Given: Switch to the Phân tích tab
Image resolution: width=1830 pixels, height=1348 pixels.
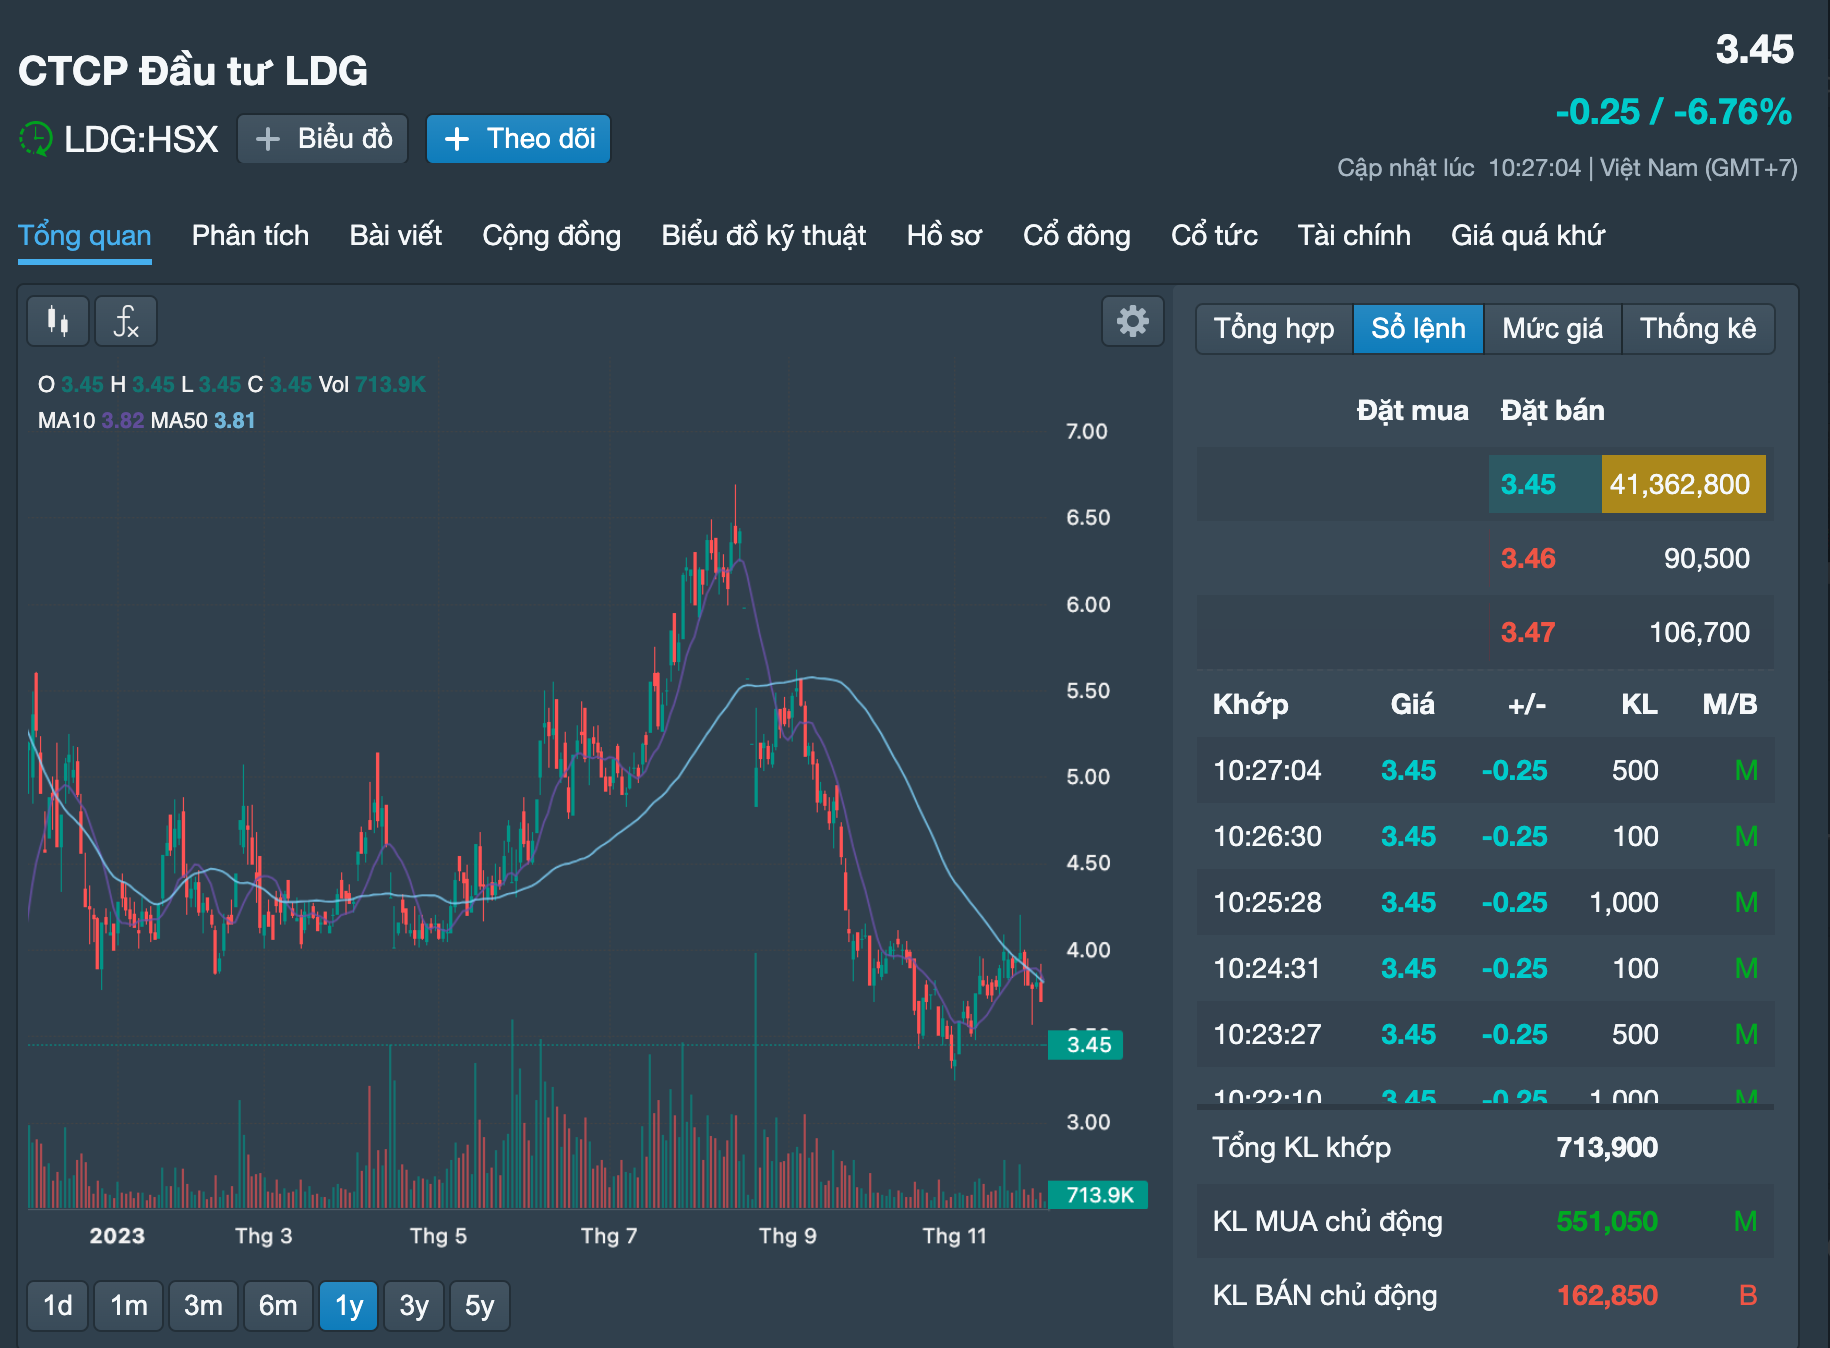Looking at the screenshot, I should [x=250, y=236].
